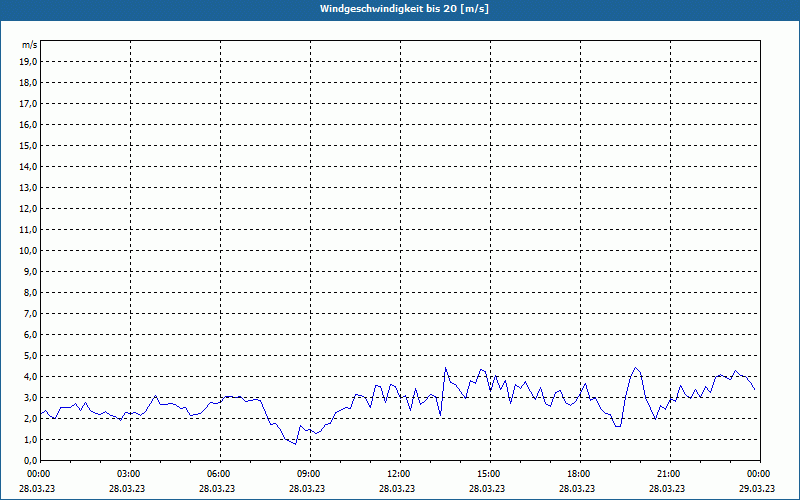
Task: Click the 16,0 y-axis value
Action: pos(28,124)
